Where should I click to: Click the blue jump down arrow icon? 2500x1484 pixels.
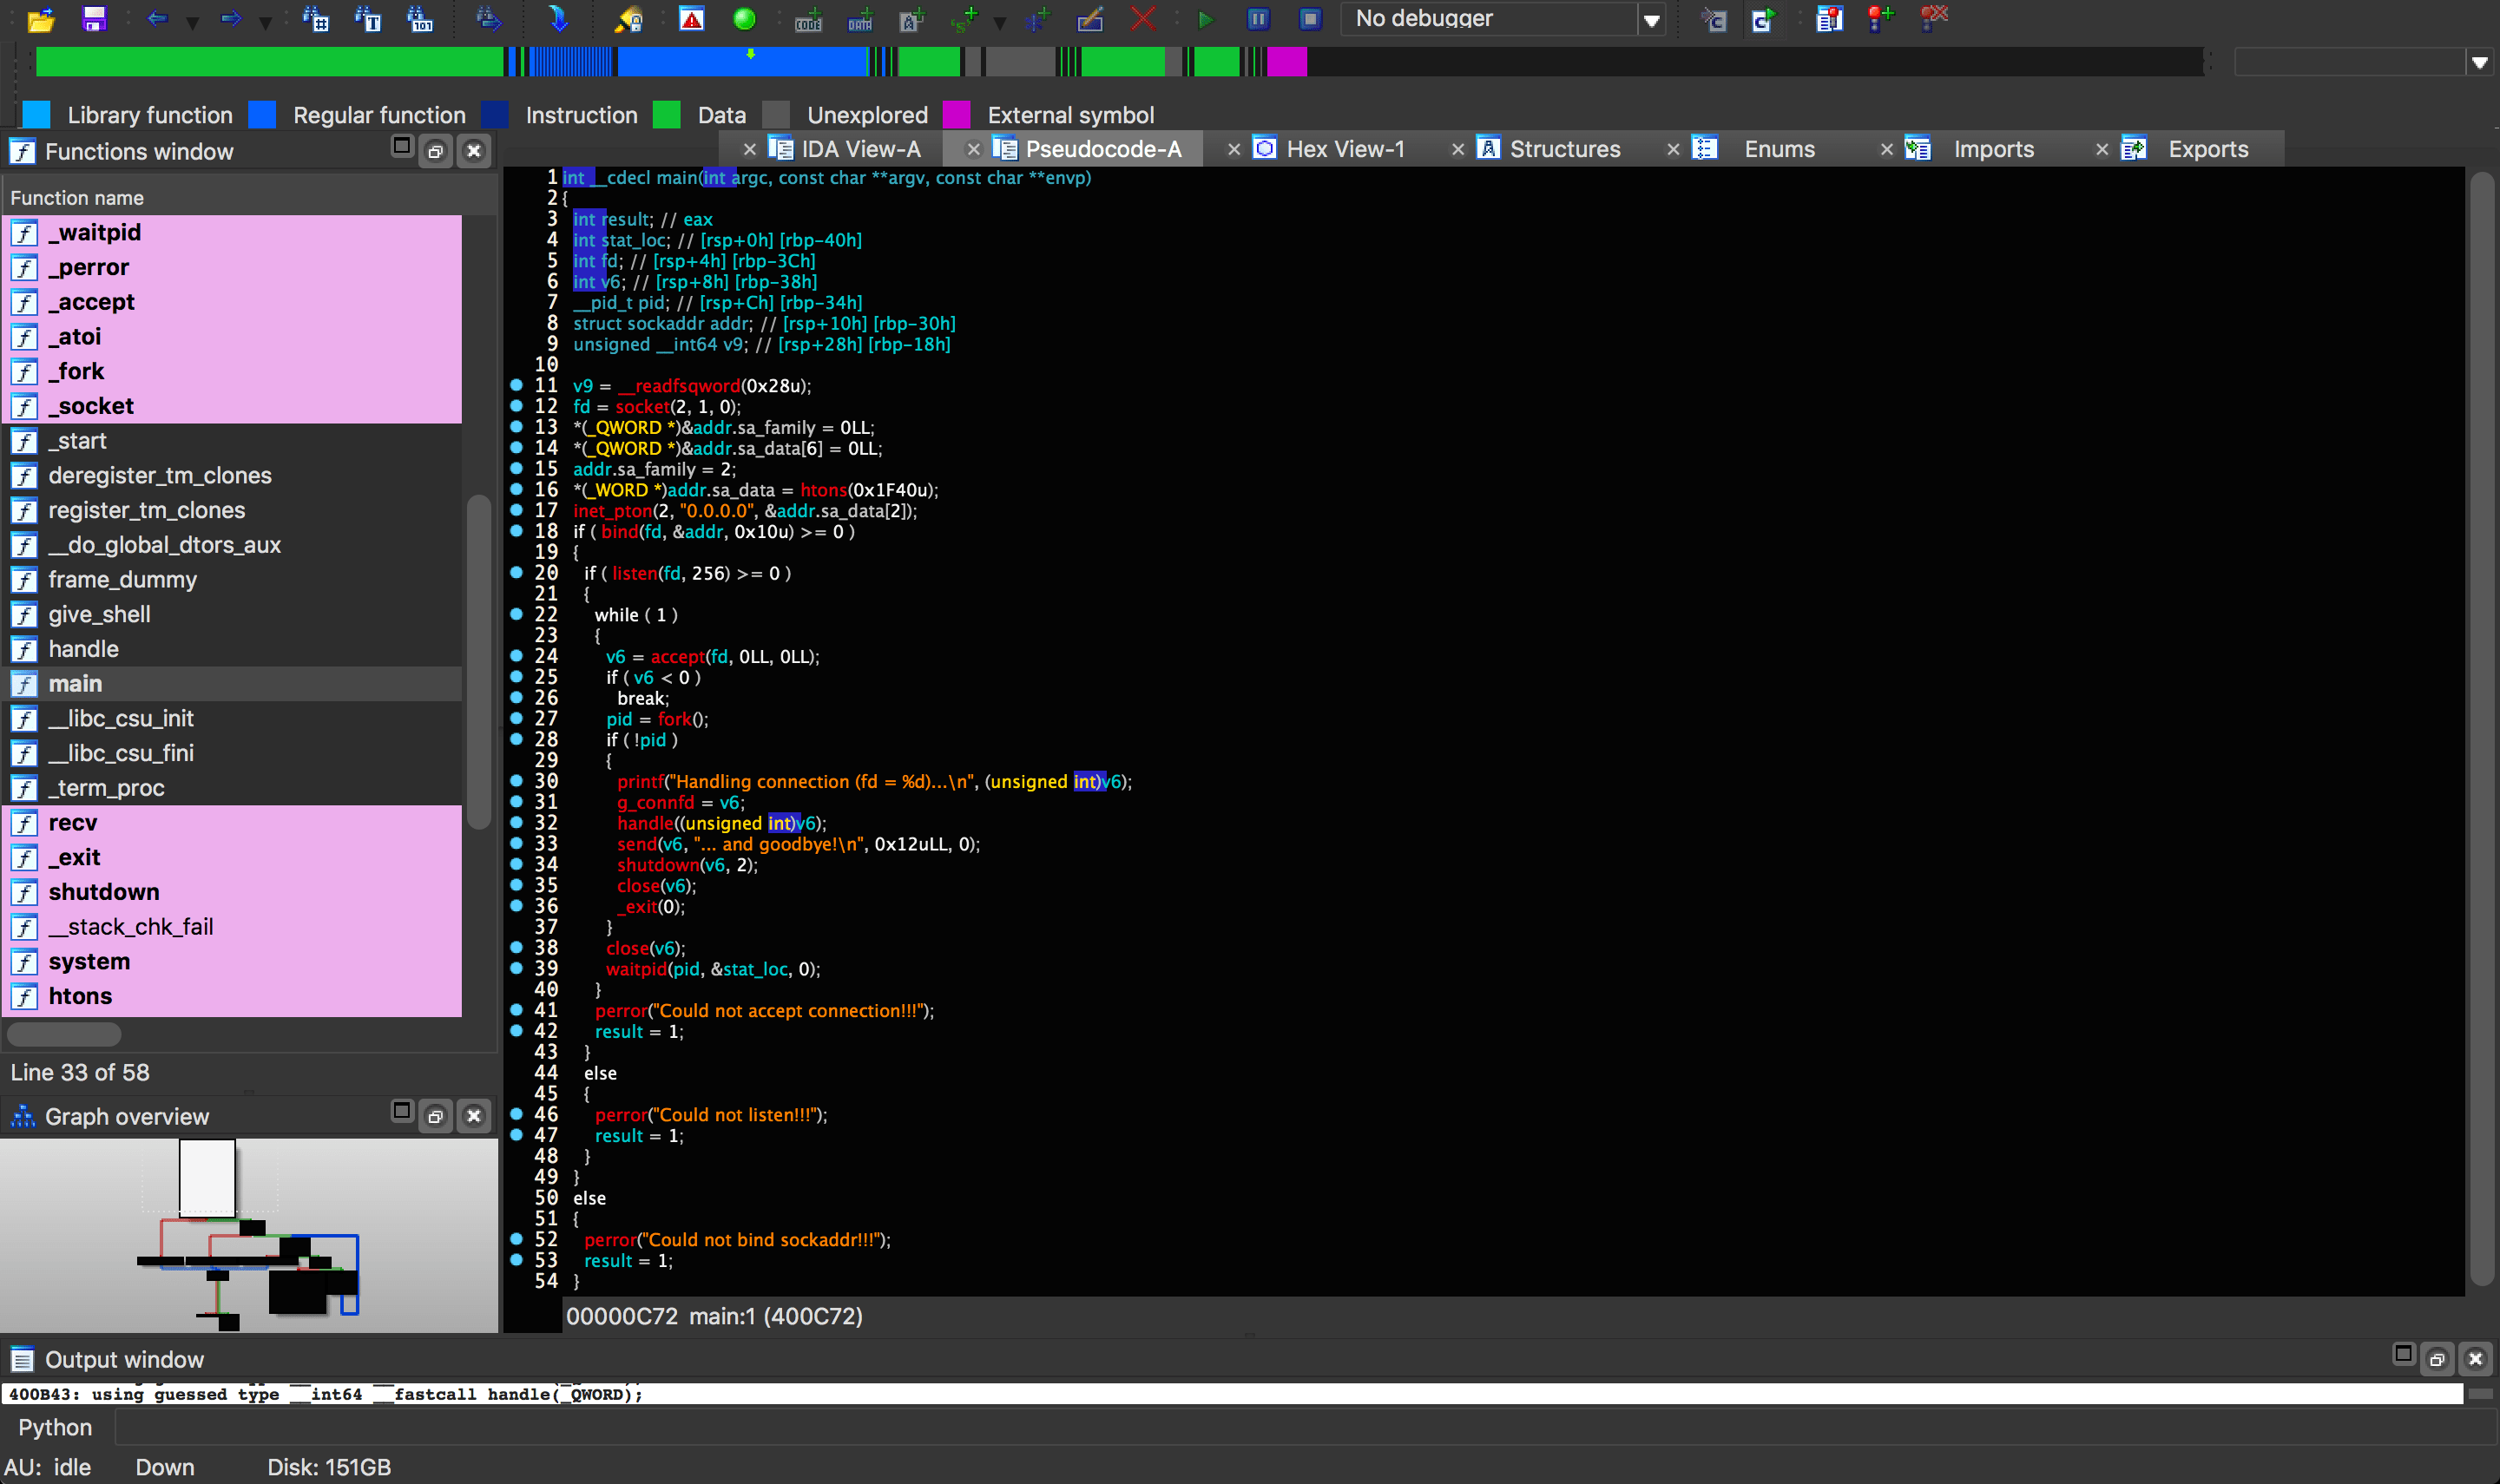point(558,18)
